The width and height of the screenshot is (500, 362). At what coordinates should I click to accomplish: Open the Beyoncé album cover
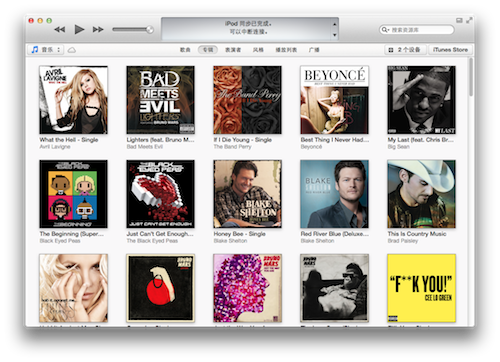[334, 100]
